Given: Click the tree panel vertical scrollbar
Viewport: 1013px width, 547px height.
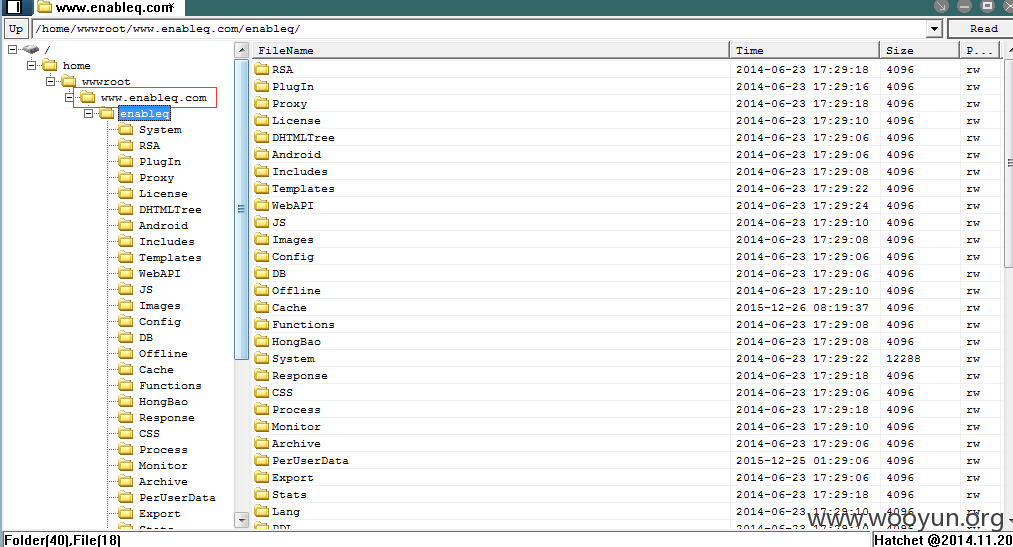Looking at the screenshot, I should point(241,210).
